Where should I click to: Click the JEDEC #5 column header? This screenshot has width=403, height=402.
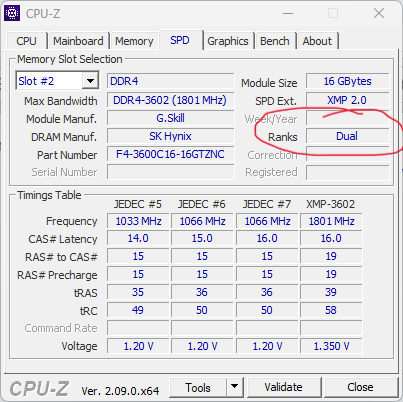[x=138, y=204]
